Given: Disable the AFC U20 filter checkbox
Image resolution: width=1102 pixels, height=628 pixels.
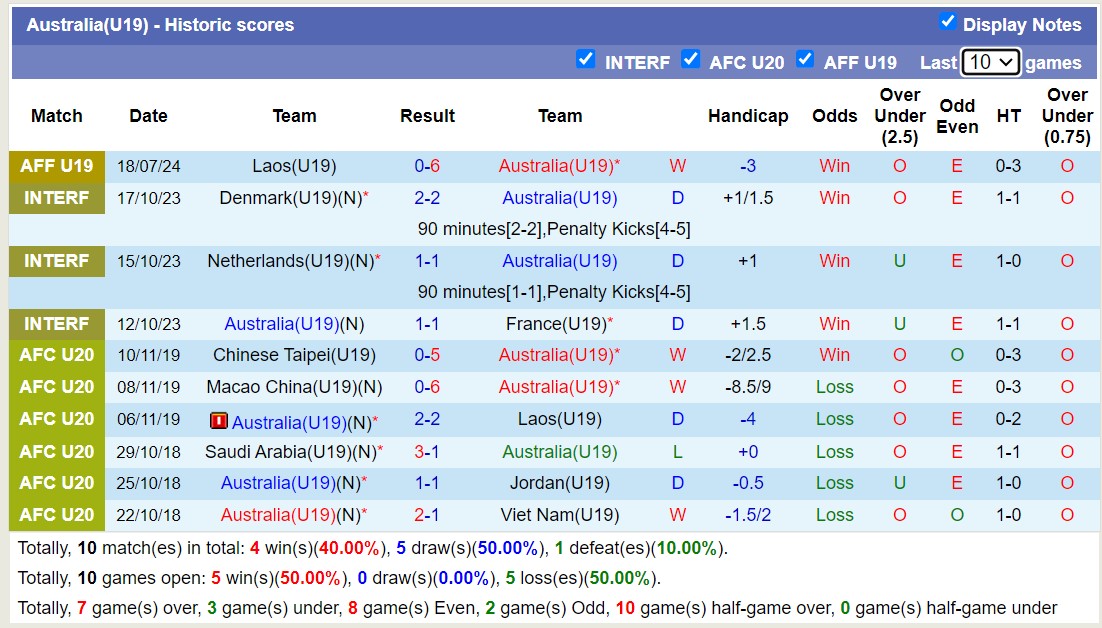Looking at the screenshot, I should (x=690, y=60).
